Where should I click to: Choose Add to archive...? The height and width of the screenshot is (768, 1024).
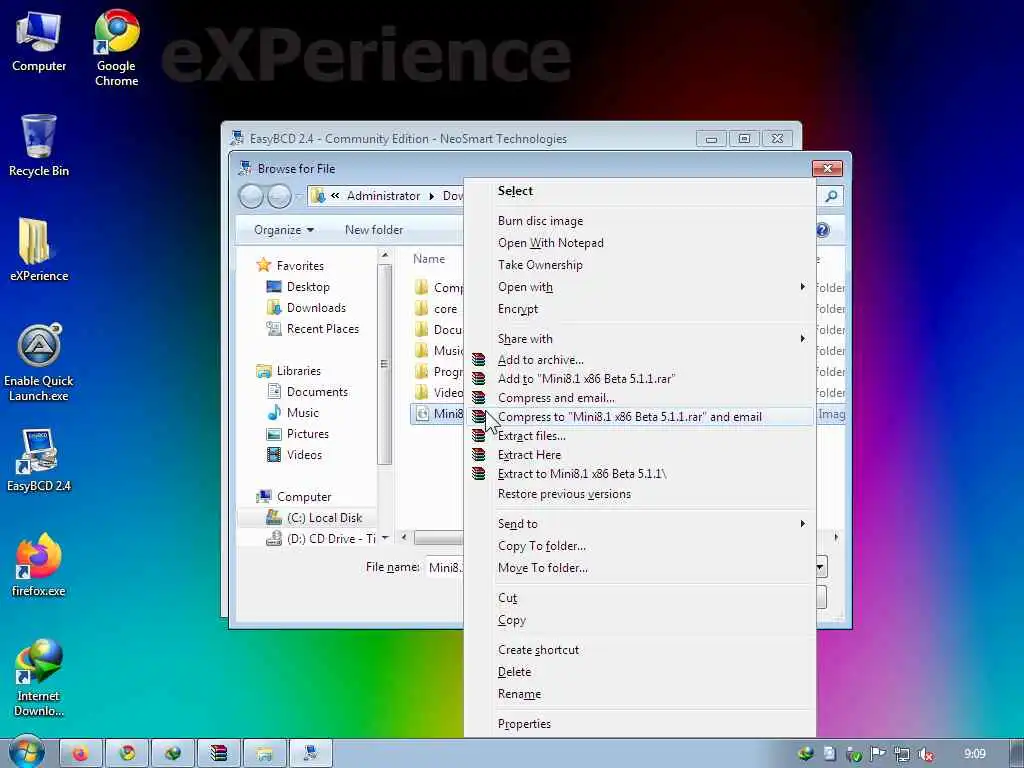(x=640, y=360)
